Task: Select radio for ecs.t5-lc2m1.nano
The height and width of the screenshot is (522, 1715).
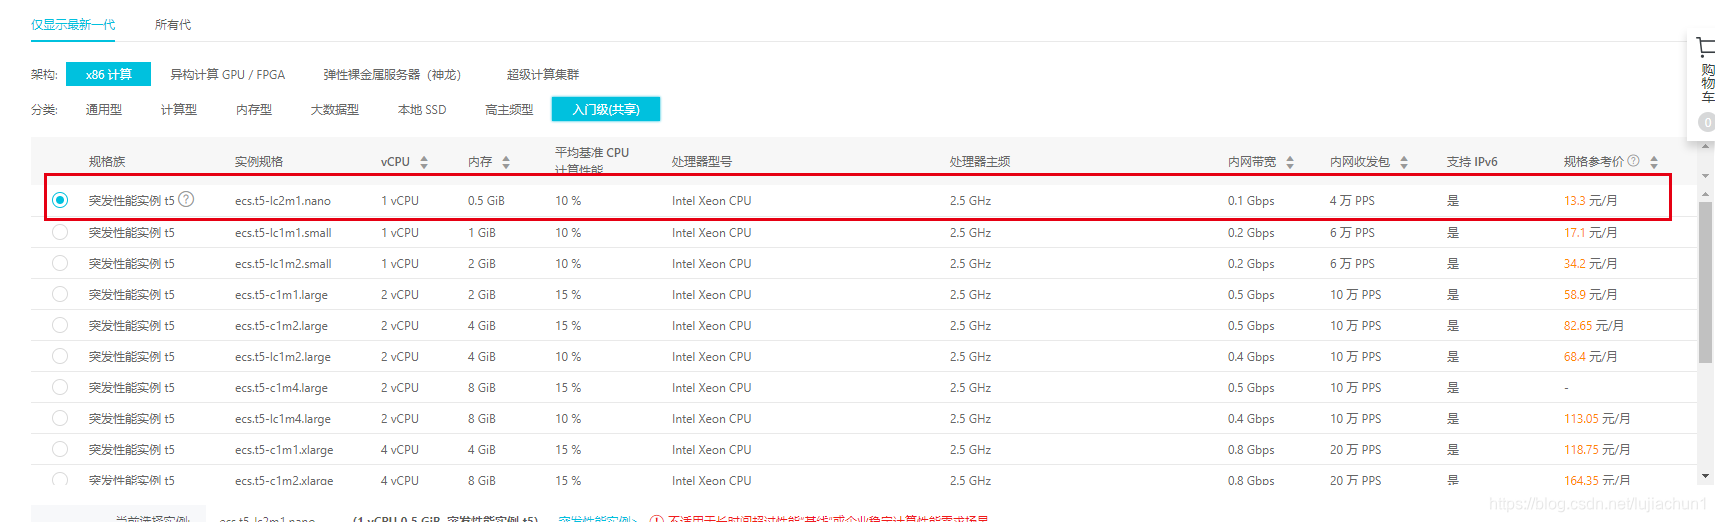Action: (x=60, y=200)
